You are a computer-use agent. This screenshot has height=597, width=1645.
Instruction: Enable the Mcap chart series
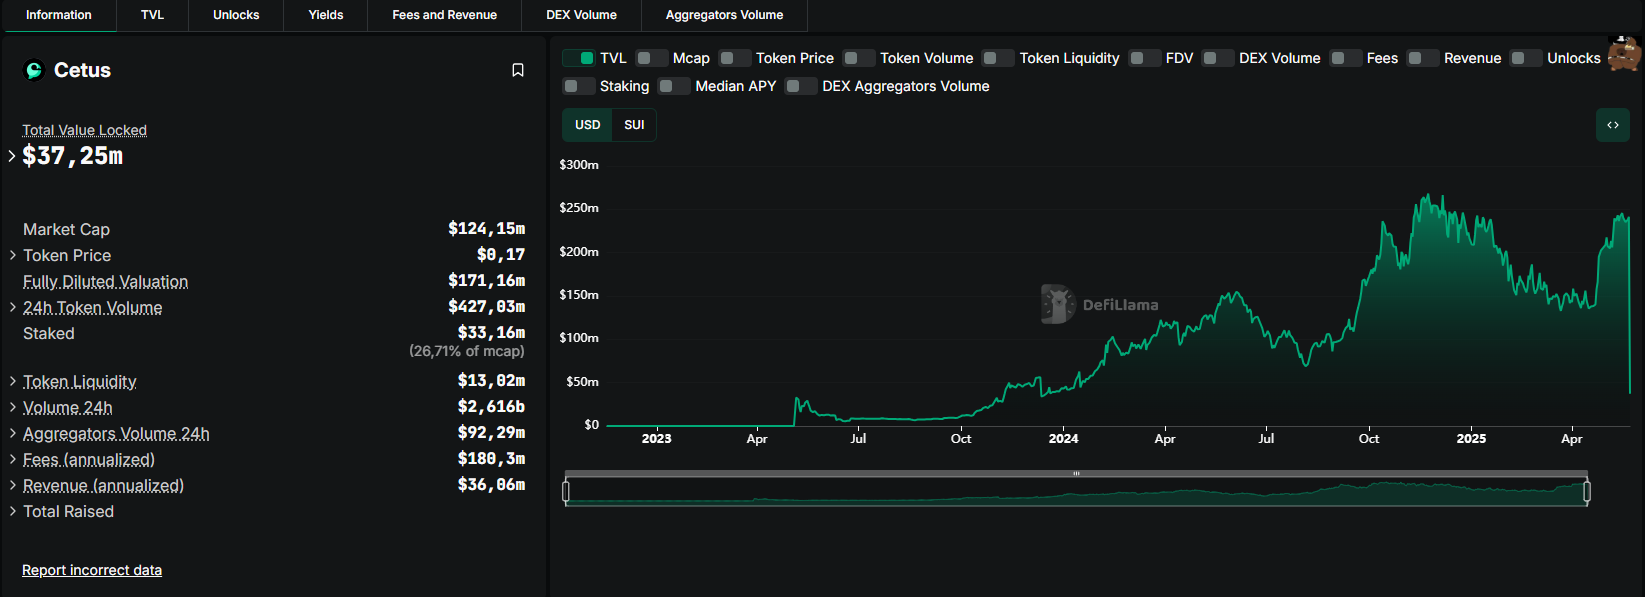tap(652, 58)
